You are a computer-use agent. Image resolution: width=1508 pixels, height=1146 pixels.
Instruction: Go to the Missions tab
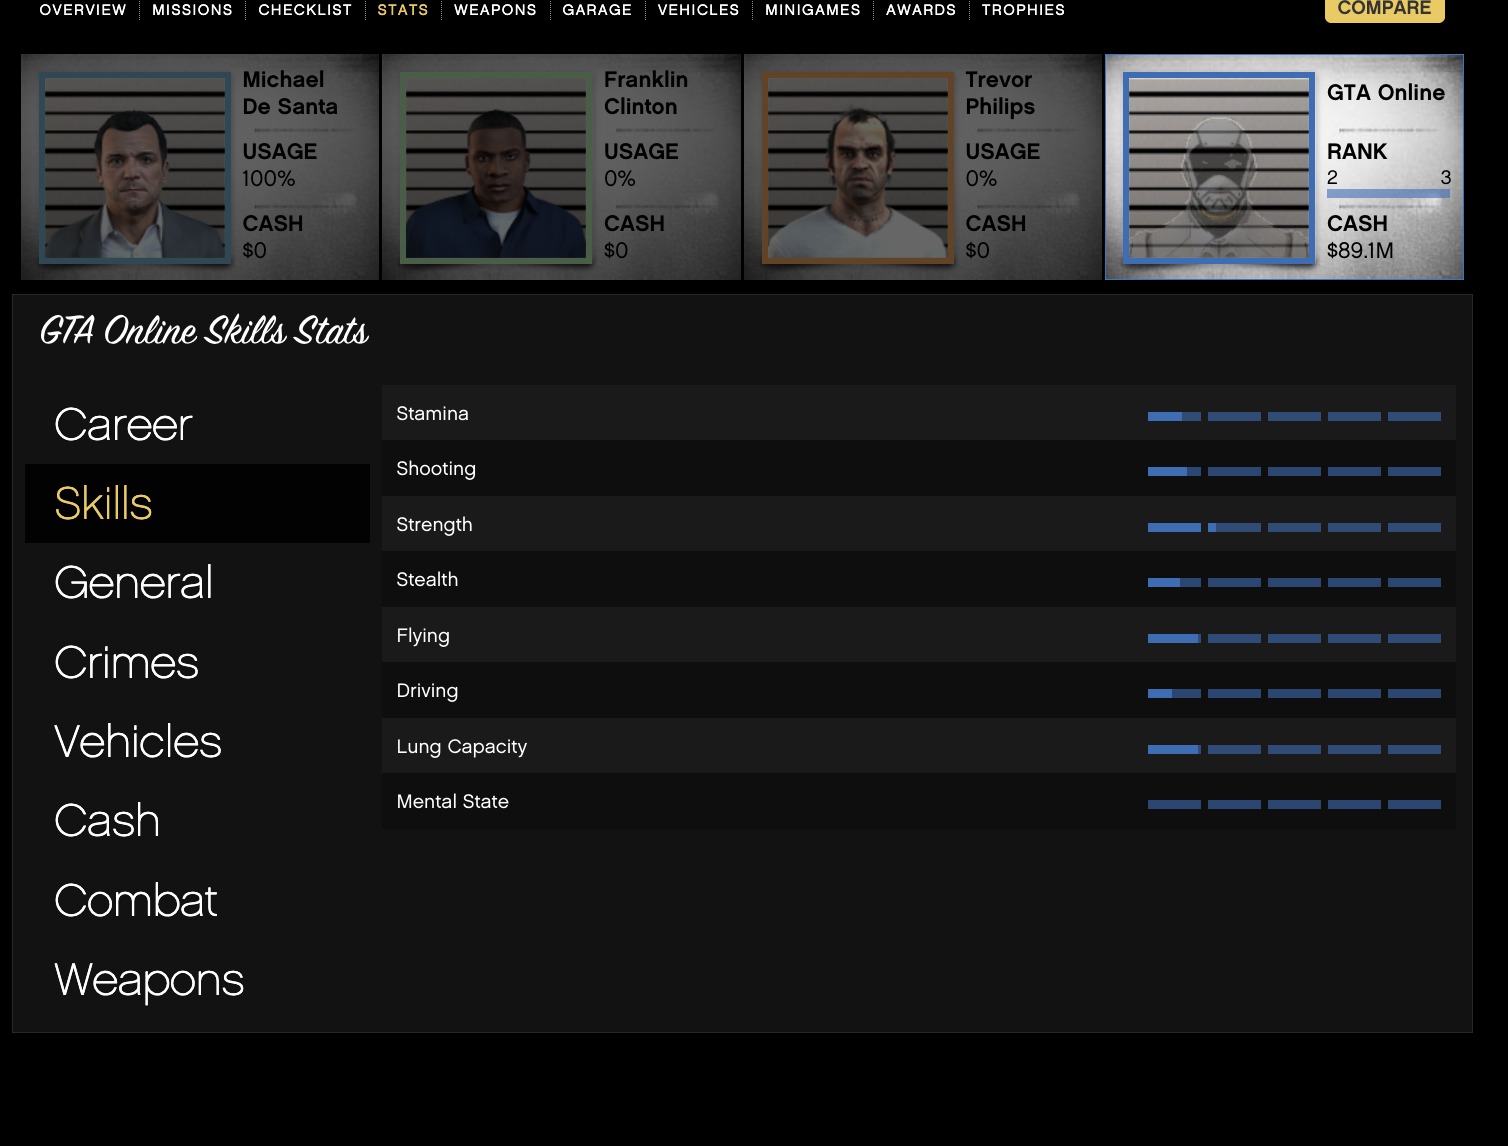point(192,10)
